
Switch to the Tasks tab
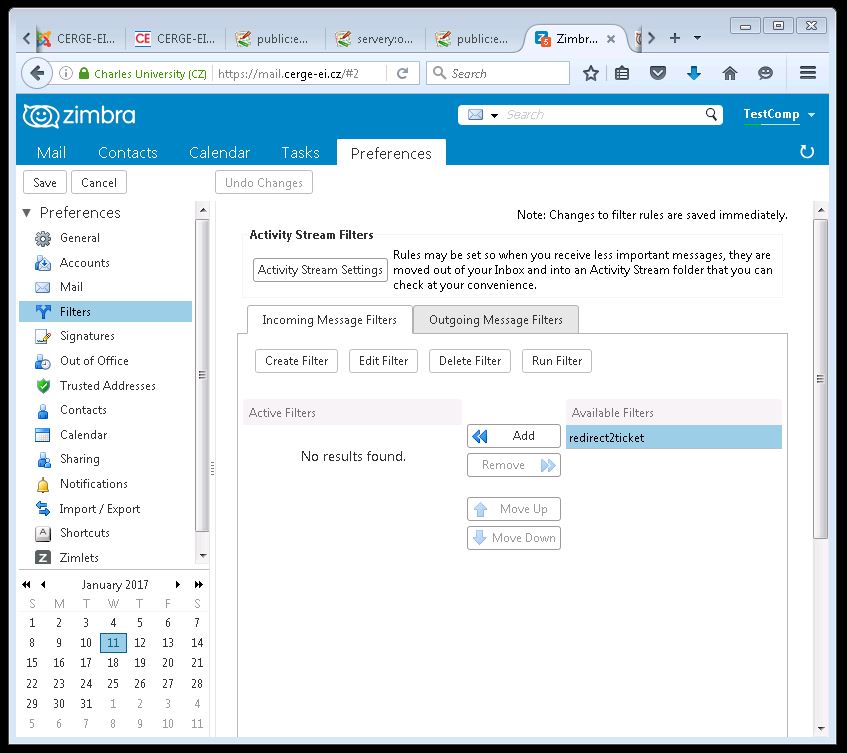coord(300,153)
